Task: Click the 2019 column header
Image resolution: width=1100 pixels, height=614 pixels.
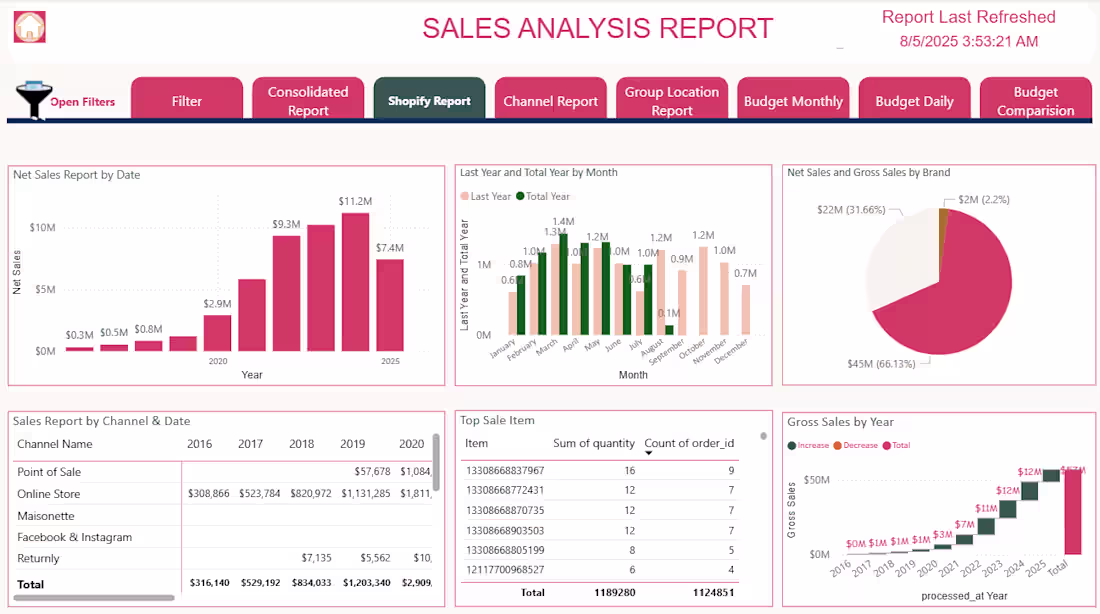Action: pyautogui.click(x=353, y=444)
